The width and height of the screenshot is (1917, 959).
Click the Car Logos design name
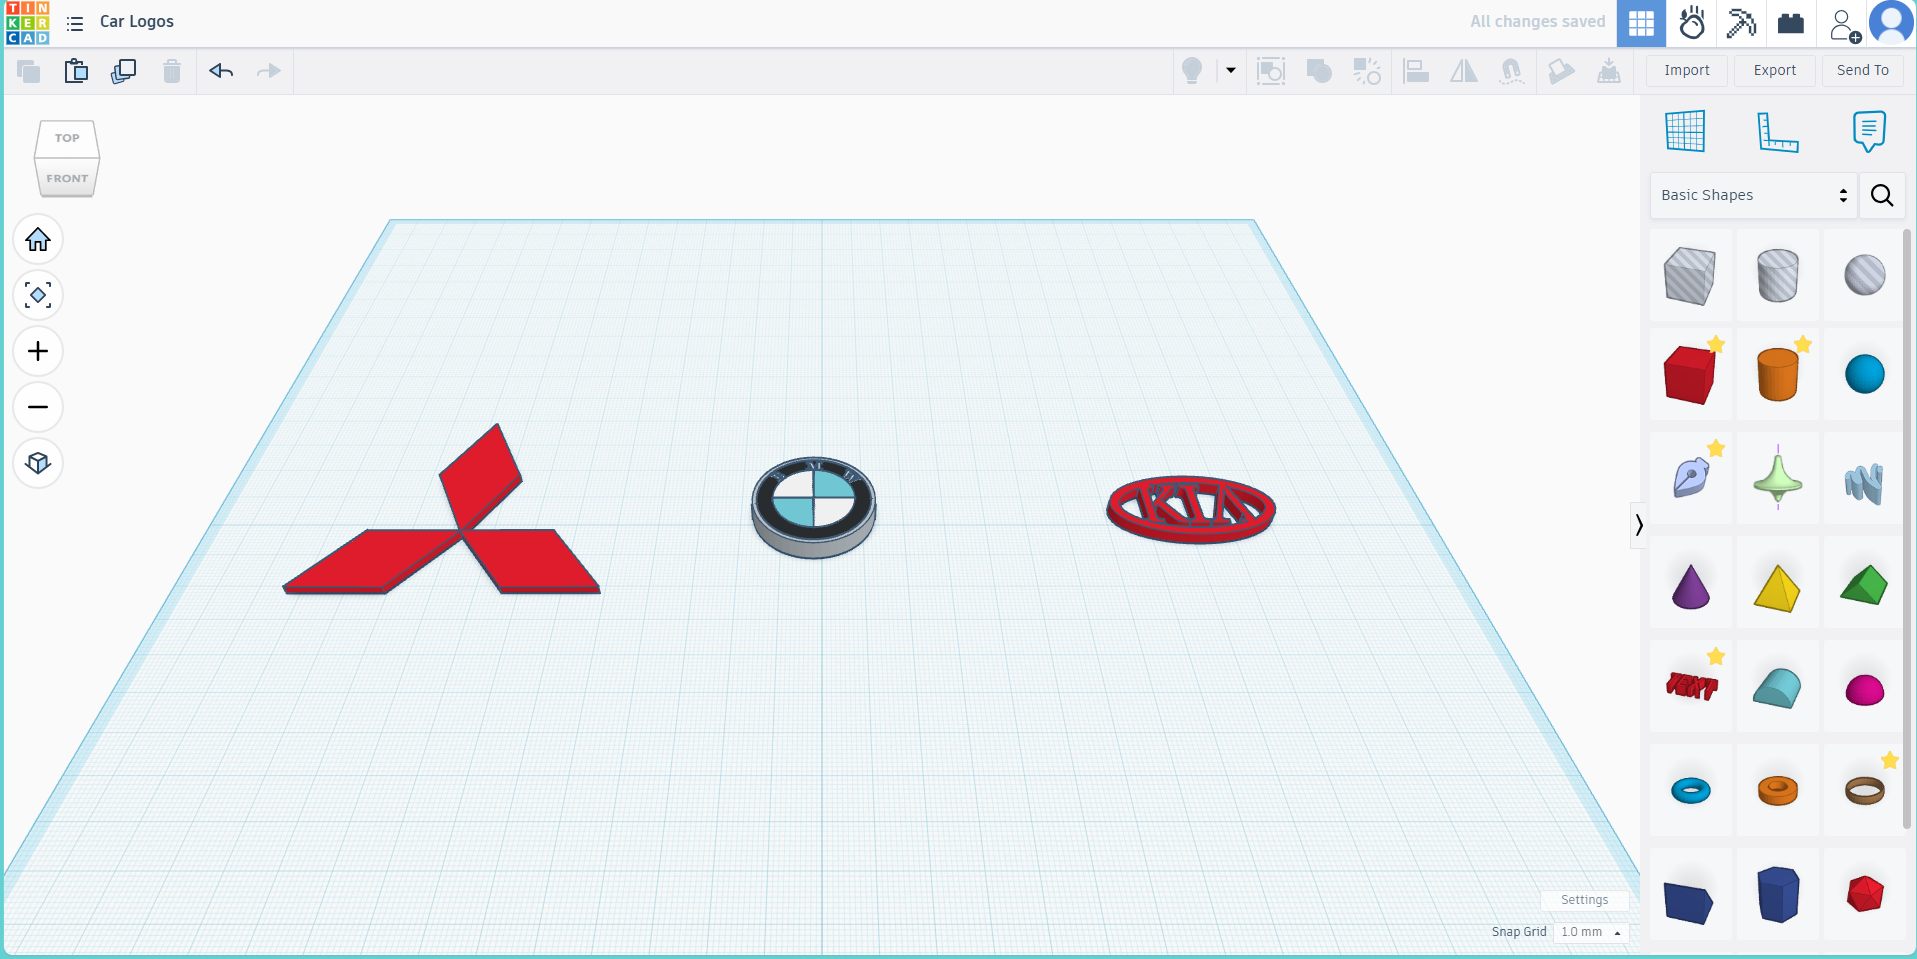click(137, 22)
